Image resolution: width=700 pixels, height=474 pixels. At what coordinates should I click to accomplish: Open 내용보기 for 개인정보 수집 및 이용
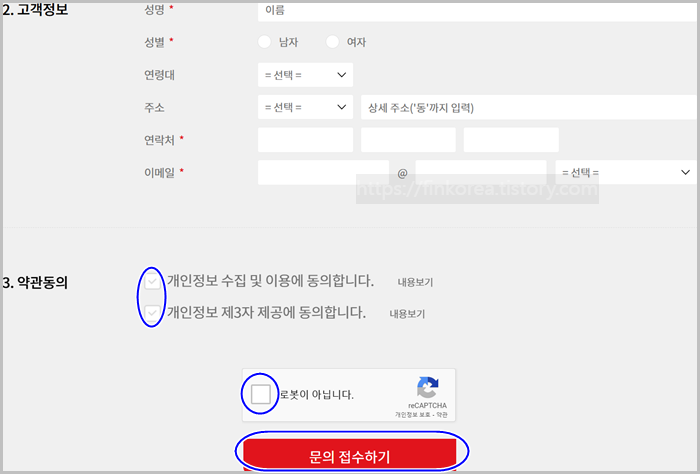tap(415, 282)
